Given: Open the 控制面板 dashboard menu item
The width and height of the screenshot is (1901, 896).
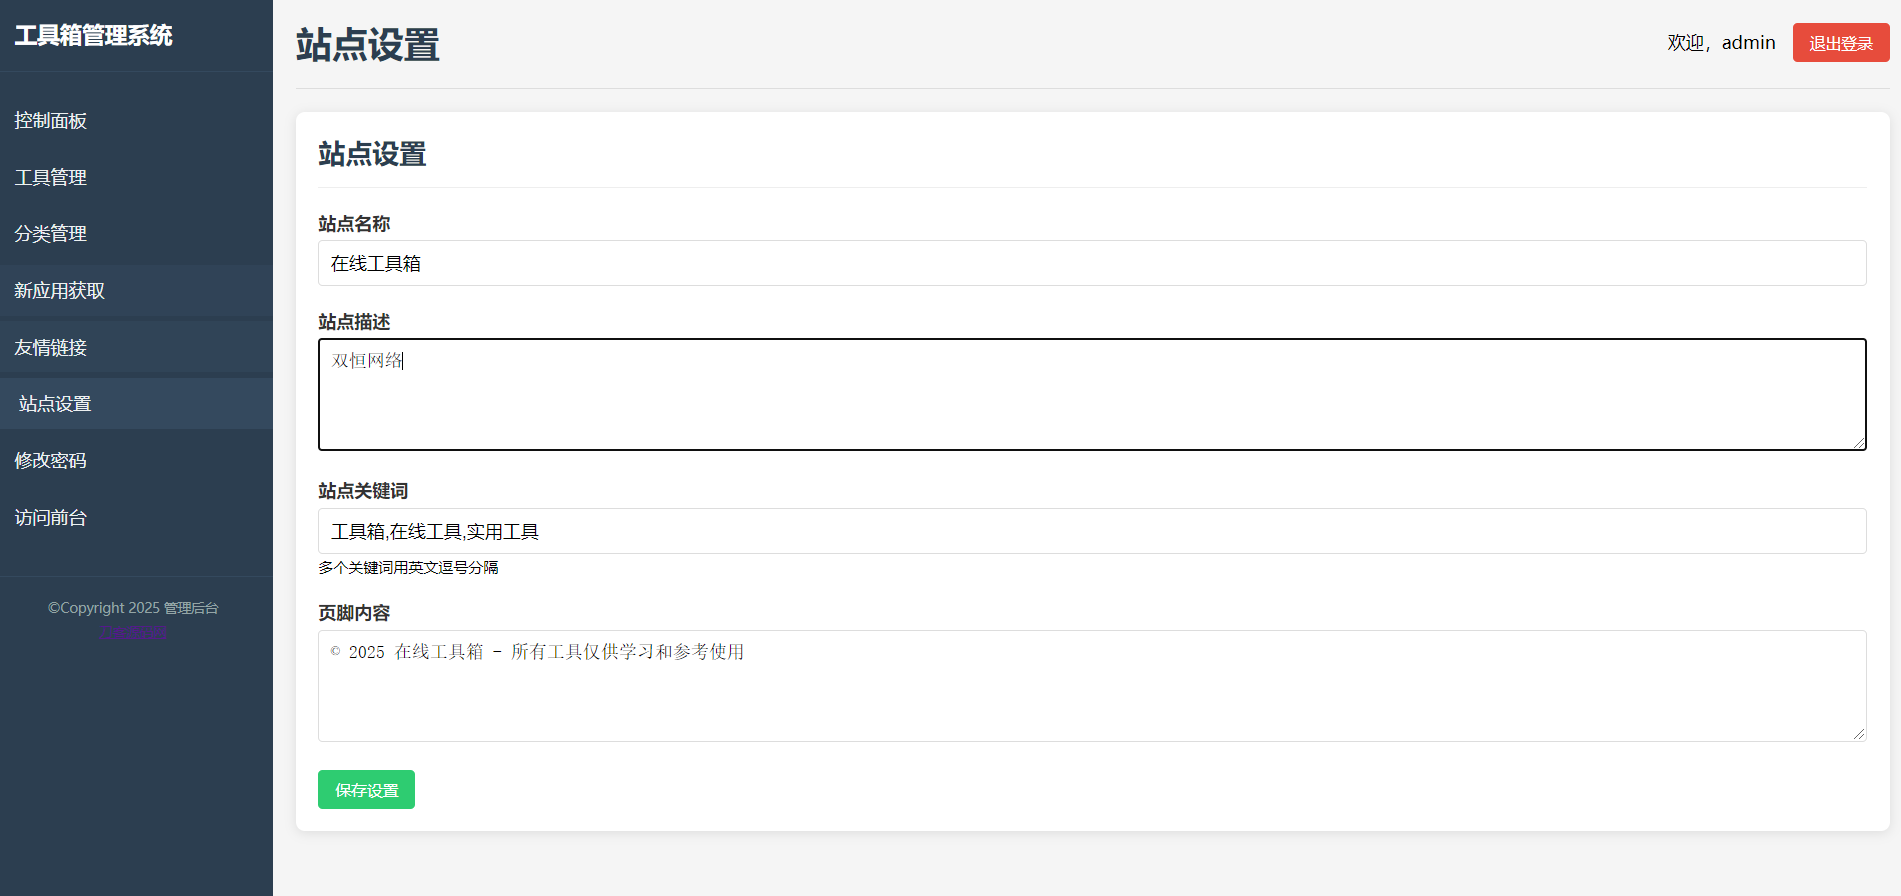Looking at the screenshot, I should (x=51, y=121).
